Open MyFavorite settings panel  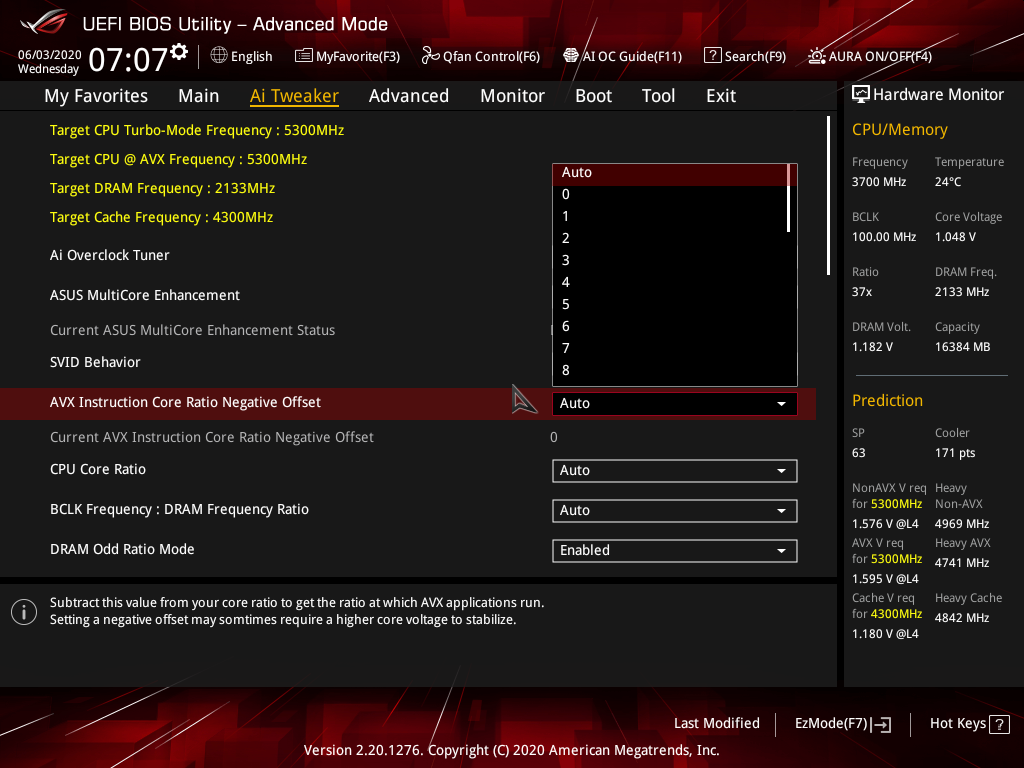point(347,56)
